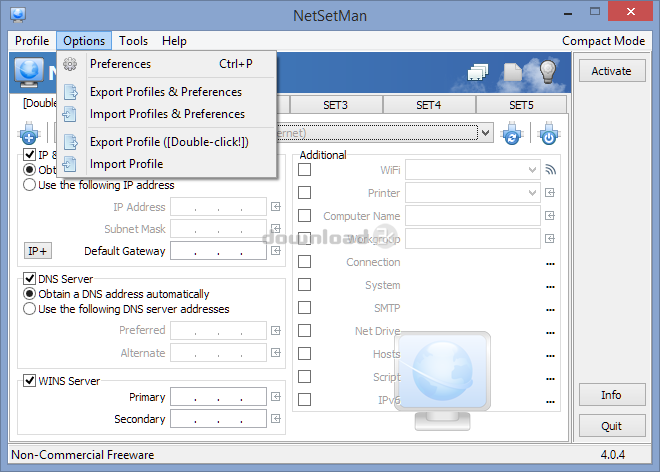The image size is (660, 472).
Task: Toggle the DNS Server checkbox
Action: [29, 279]
